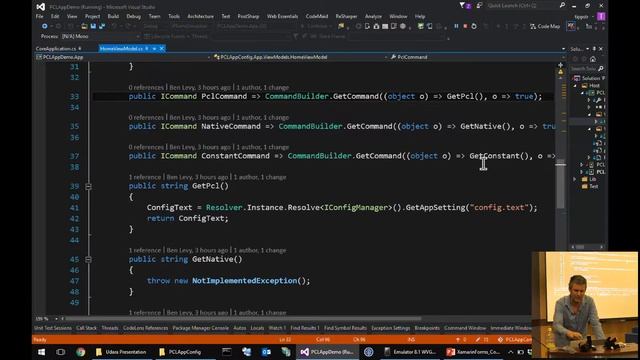Open the Command Window tab
This screenshot has height=360, width=640.
tap(465, 328)
